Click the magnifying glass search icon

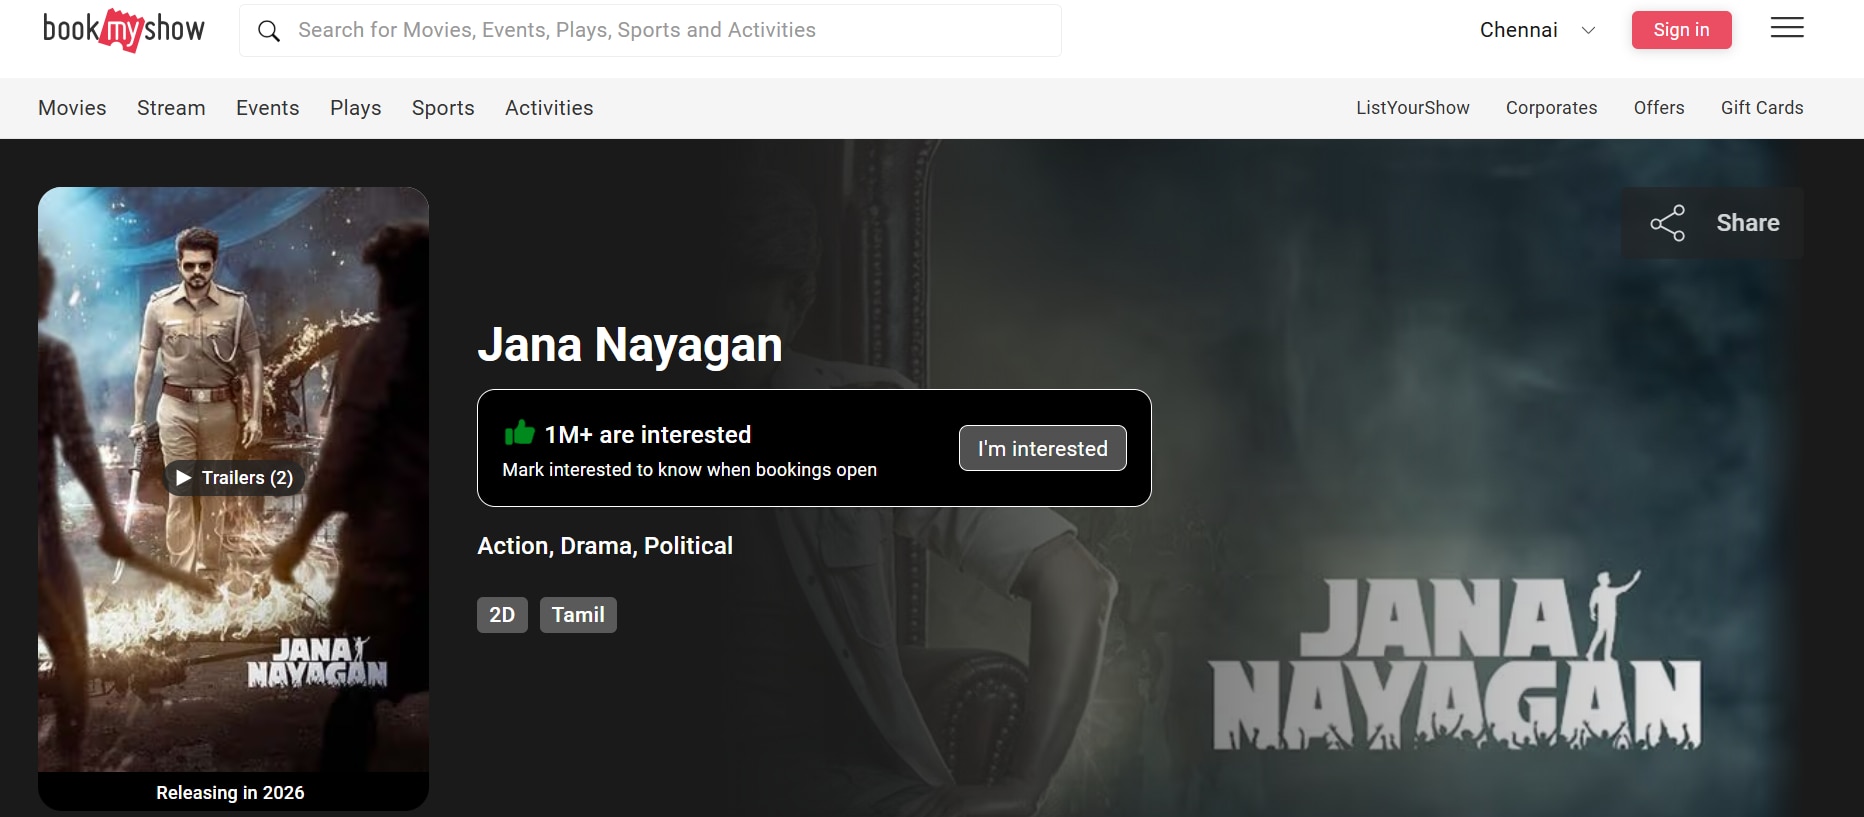point(268,31)
